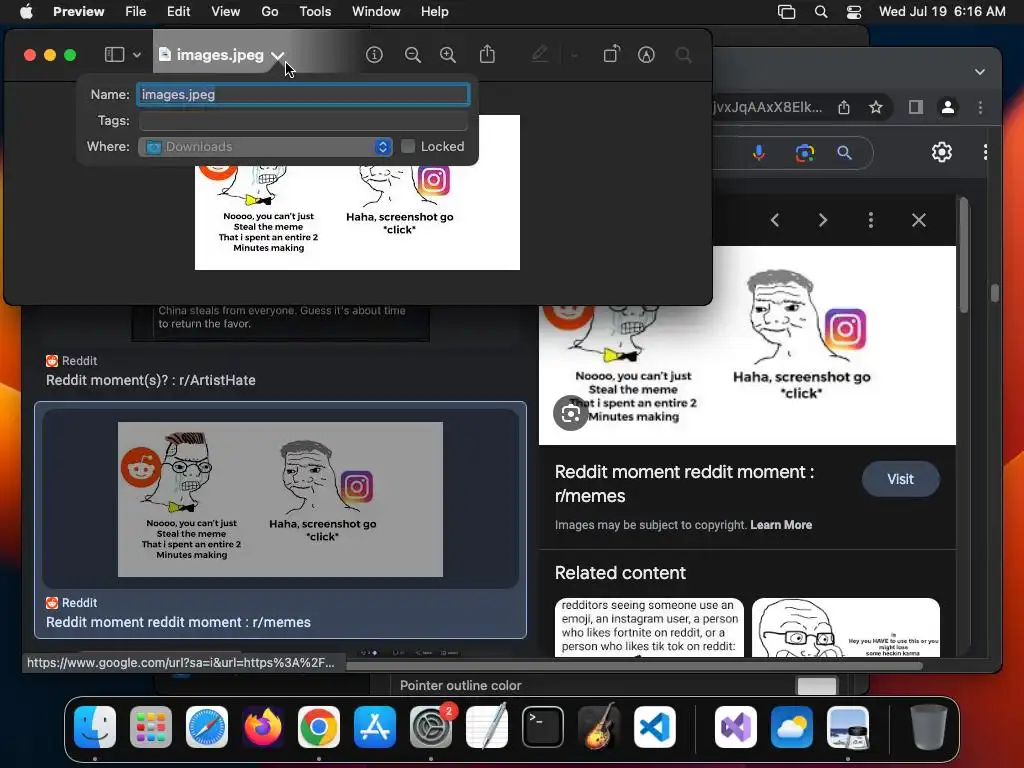This screenshot has height=768, width=1024.
Task: Open Stage Manager icon in the menu bar
Action: click(x=786, y=12)
